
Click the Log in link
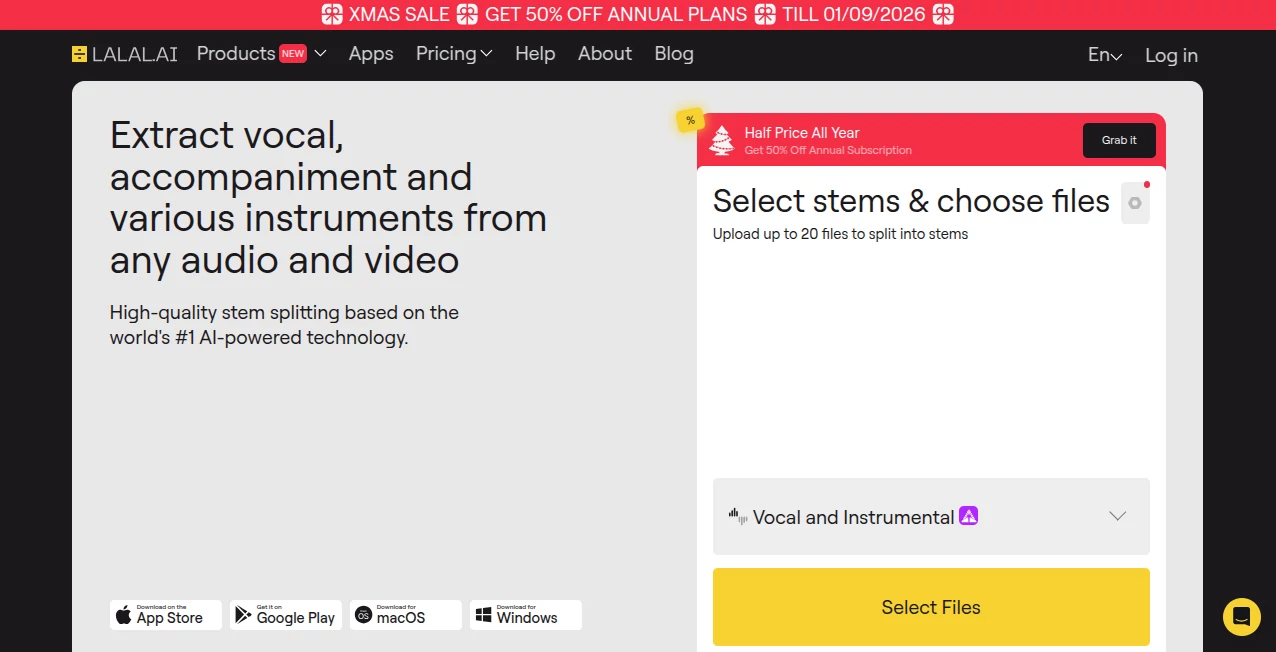[x=1170, y=55]
